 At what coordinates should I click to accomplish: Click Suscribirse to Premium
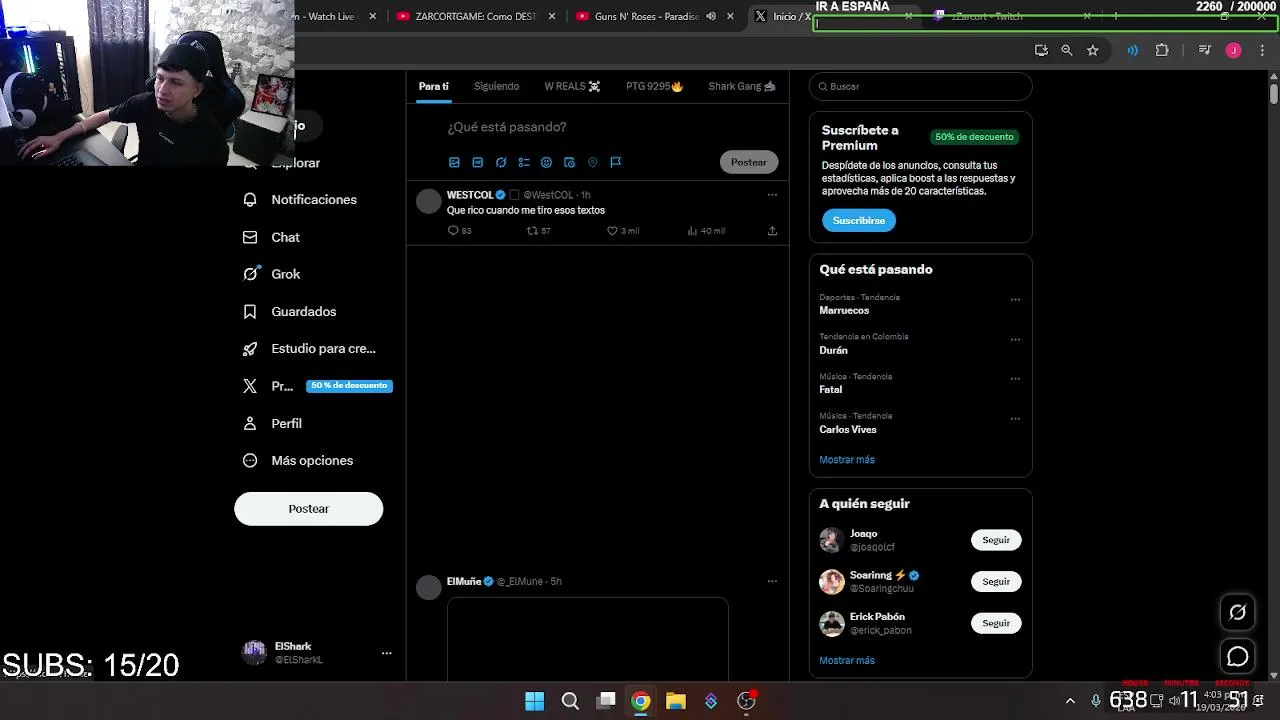click(859, 220)
